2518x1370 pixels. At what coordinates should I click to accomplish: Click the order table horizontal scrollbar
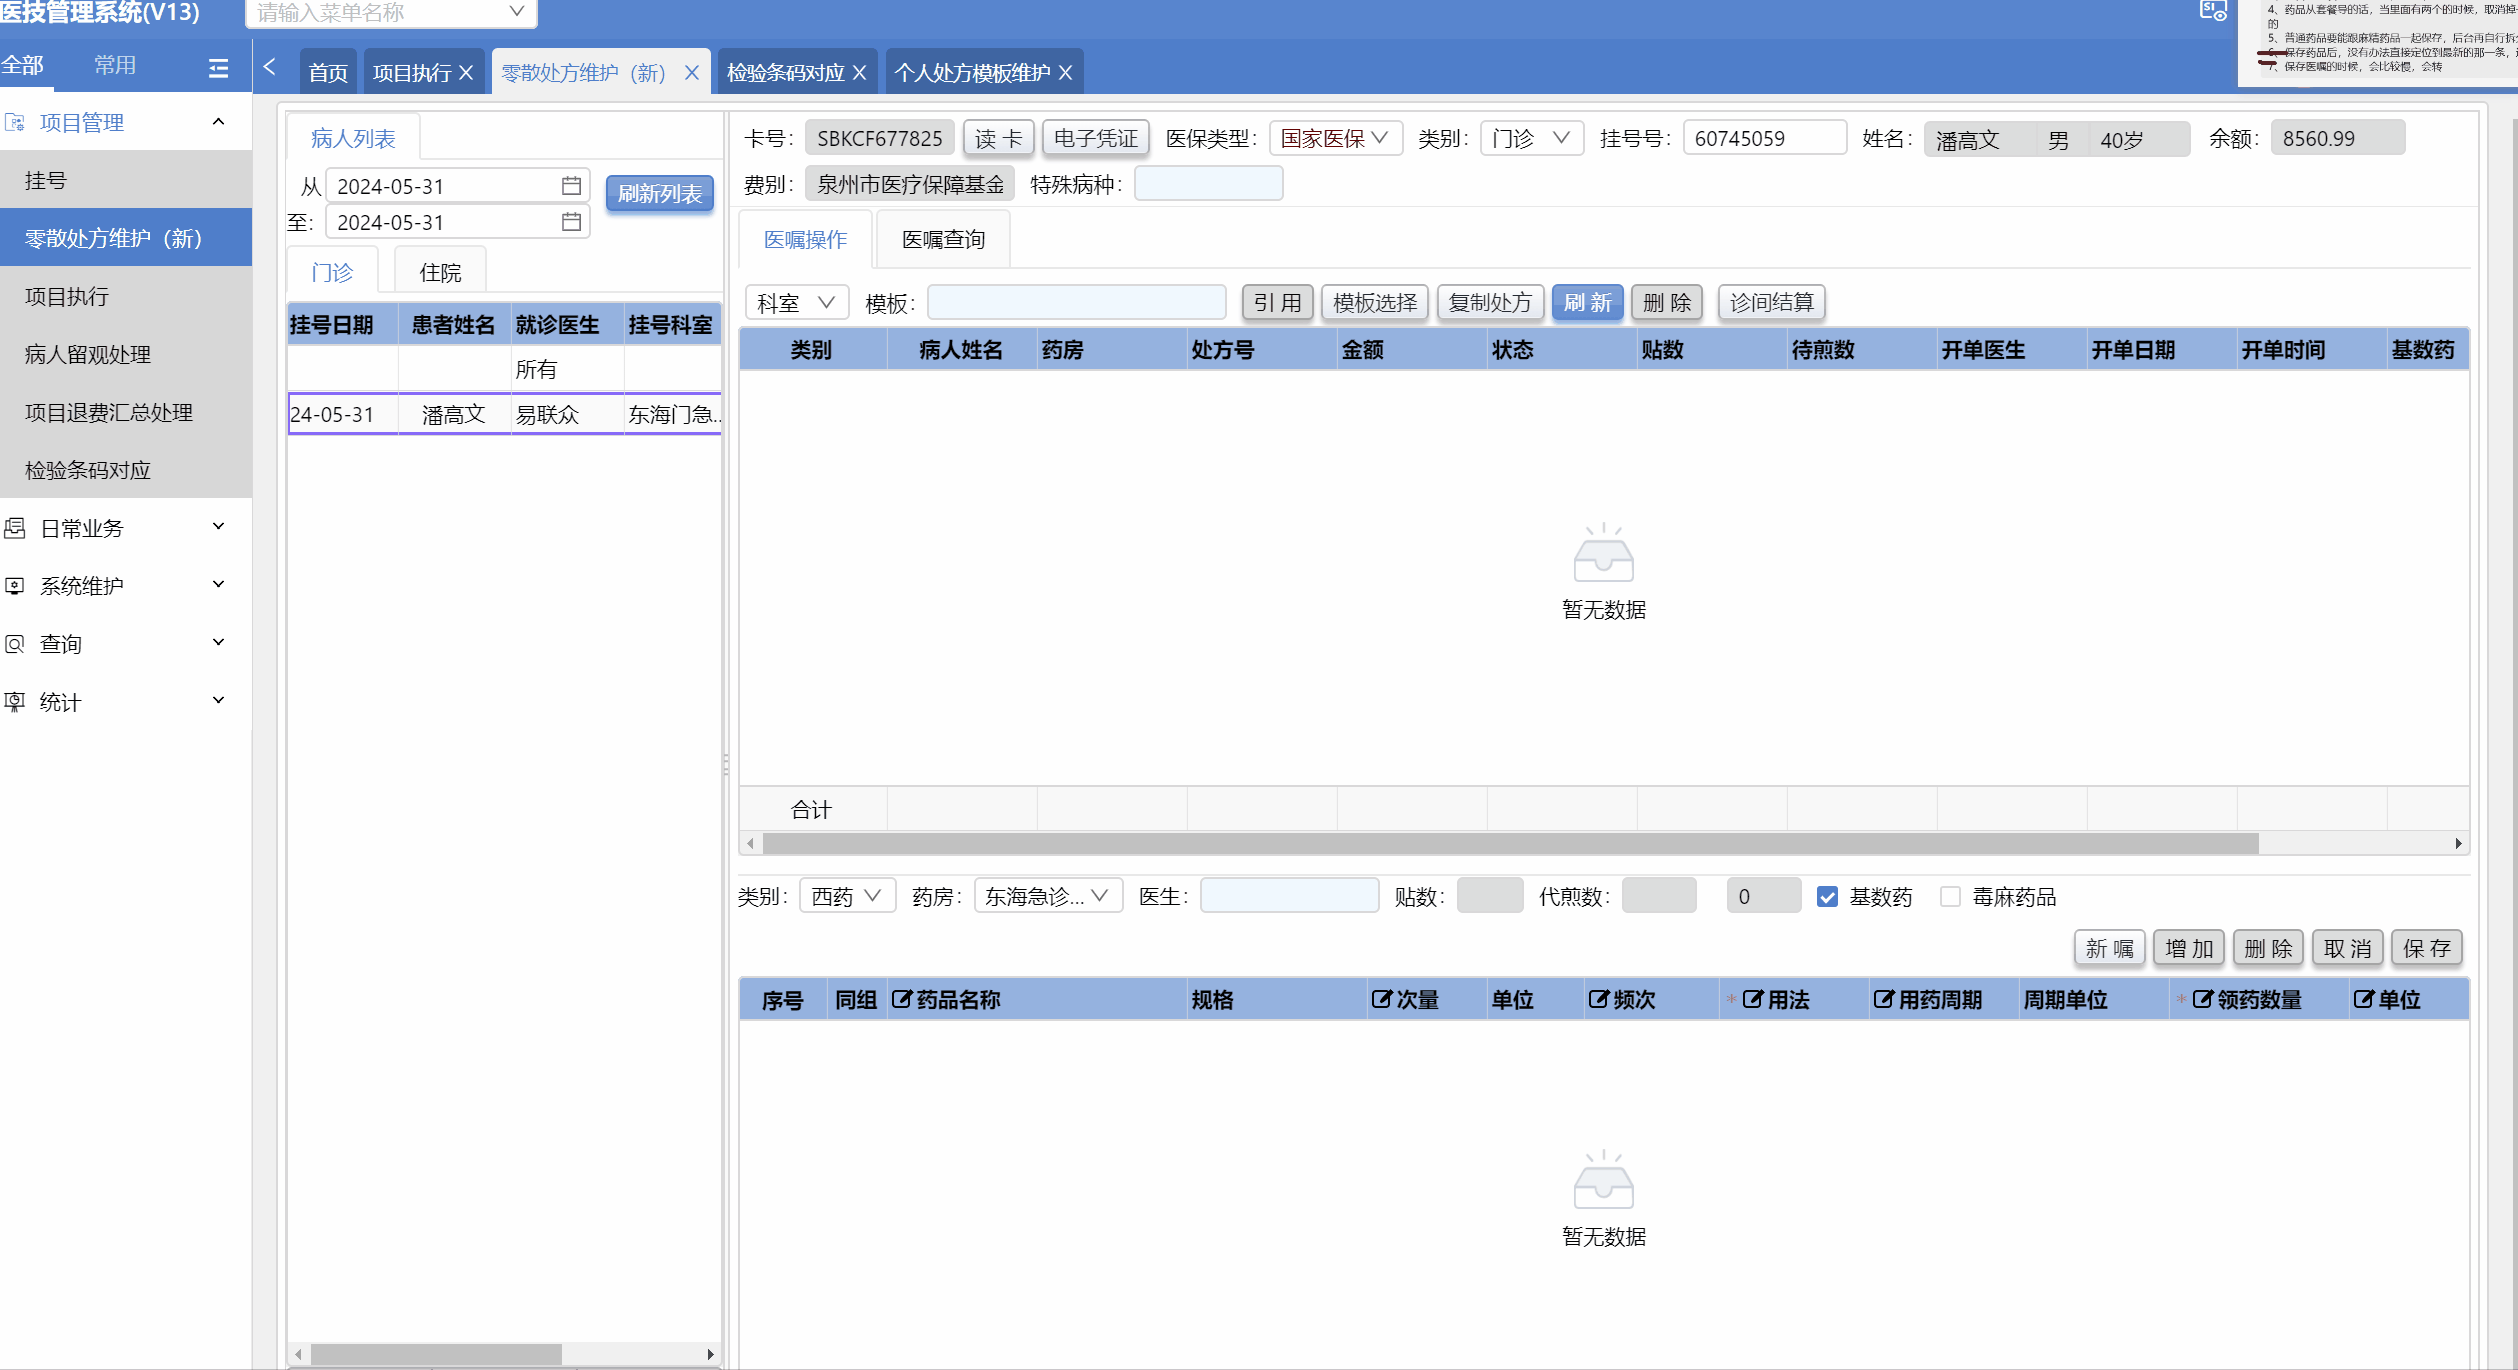tap(1509, 844)
